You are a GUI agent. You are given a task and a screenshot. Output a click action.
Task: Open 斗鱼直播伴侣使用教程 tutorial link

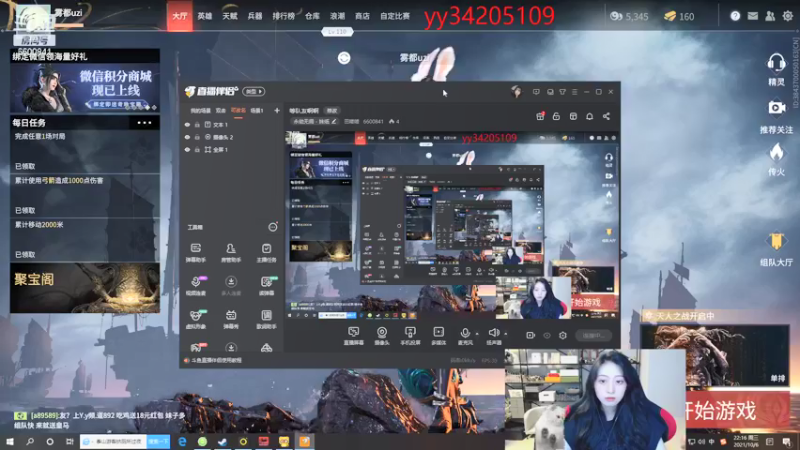216,360
